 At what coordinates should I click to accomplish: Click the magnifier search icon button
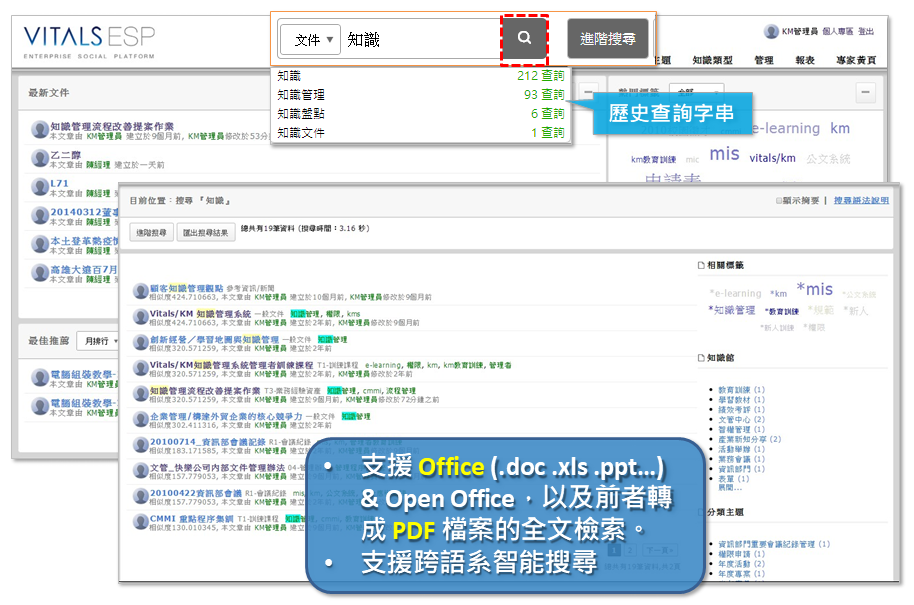[x=525, y=38]
